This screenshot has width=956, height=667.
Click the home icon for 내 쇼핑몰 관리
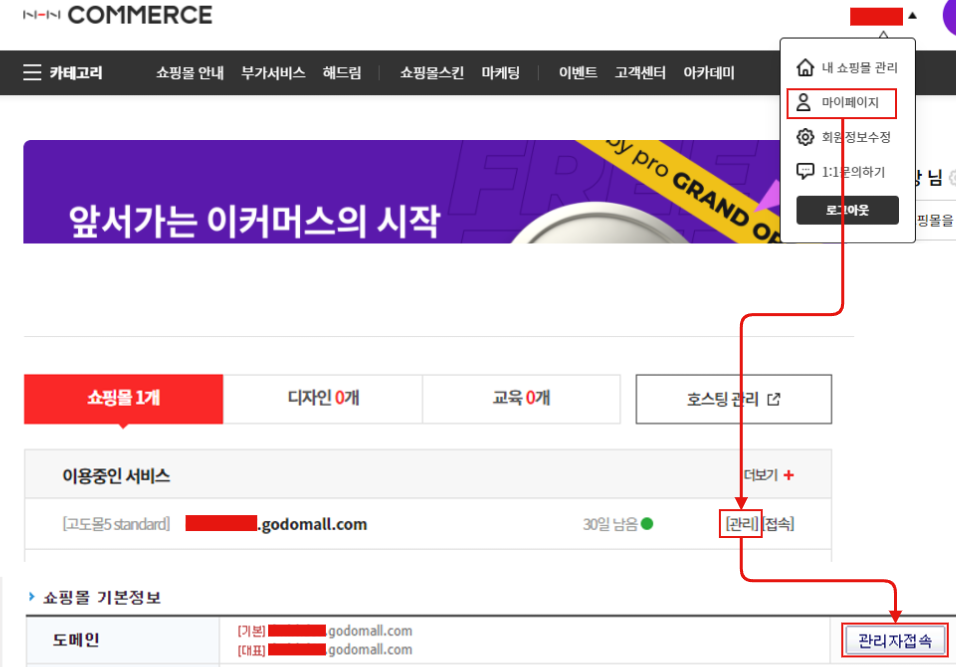click(x=805, y=67)
